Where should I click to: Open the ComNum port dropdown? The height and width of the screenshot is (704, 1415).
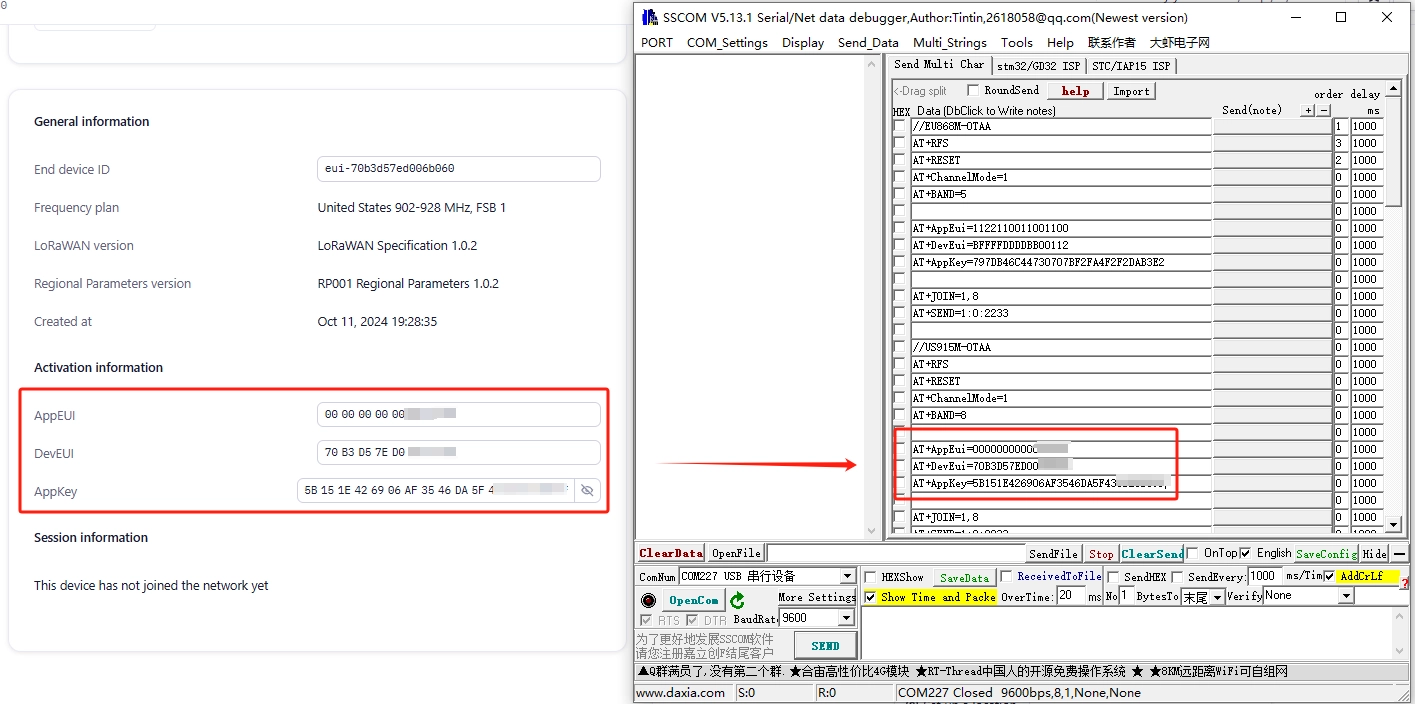(848, 577)
